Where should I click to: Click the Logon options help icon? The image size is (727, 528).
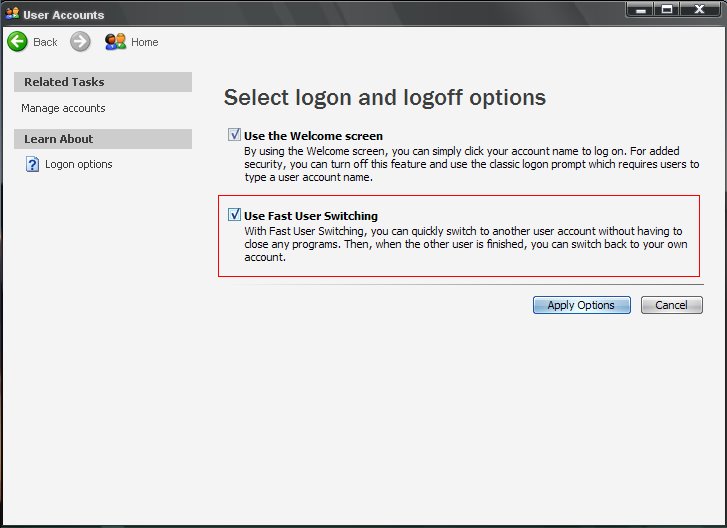coord(32,164)
